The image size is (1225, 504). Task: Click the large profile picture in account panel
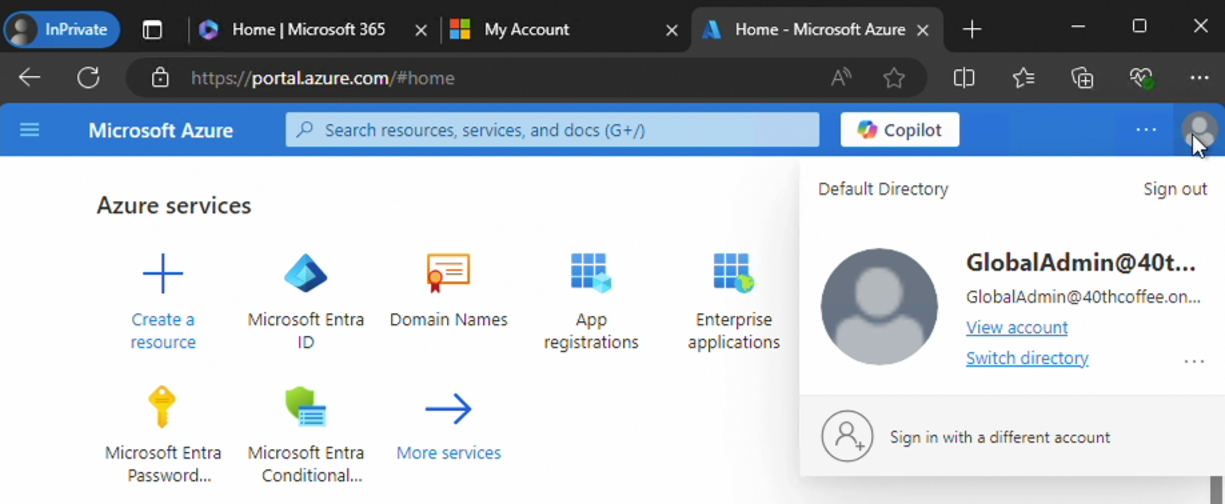[879, 307]
